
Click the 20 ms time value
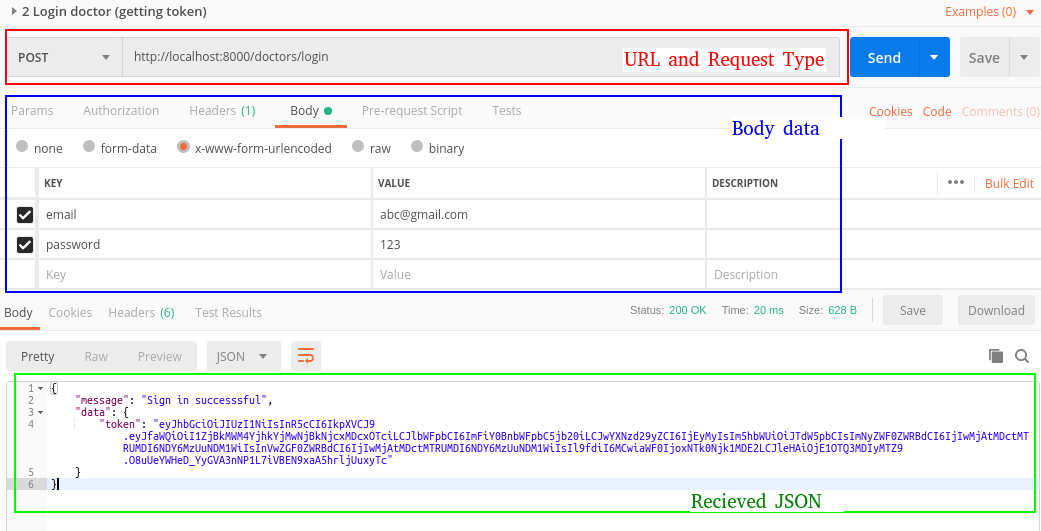(x=769, y=310)
